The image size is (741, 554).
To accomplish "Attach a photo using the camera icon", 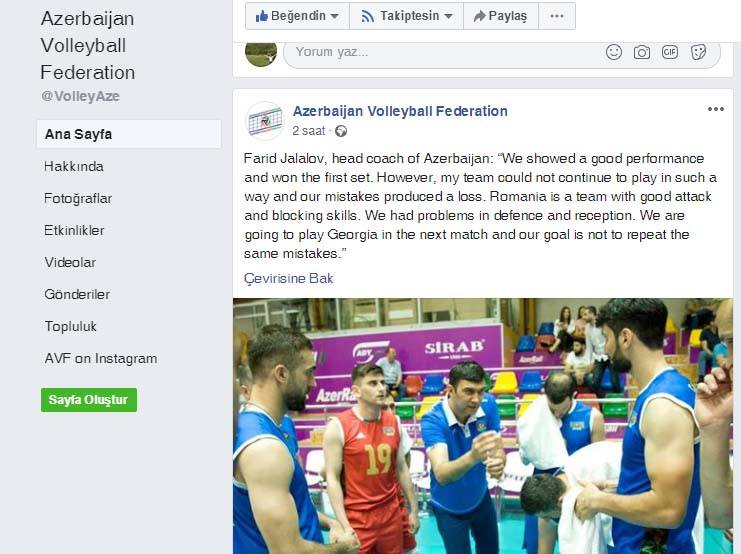I will coord(641,52).
